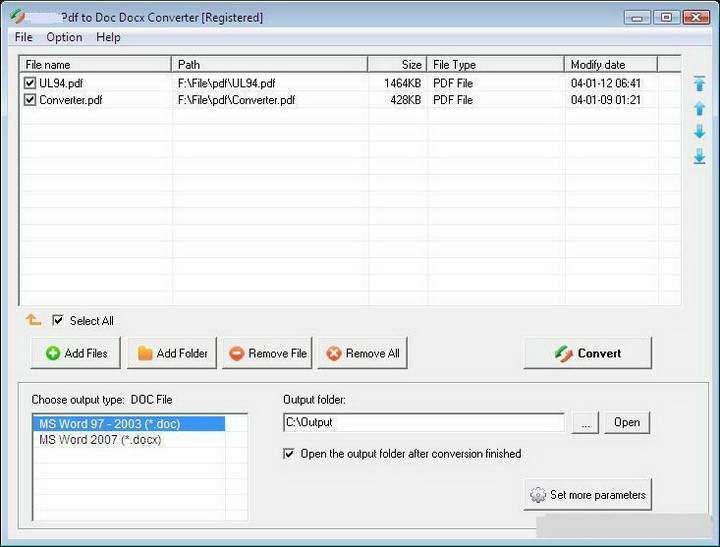
Task: Click path F:\File\pdf\Converter.pdf
Action: [236, 100]
